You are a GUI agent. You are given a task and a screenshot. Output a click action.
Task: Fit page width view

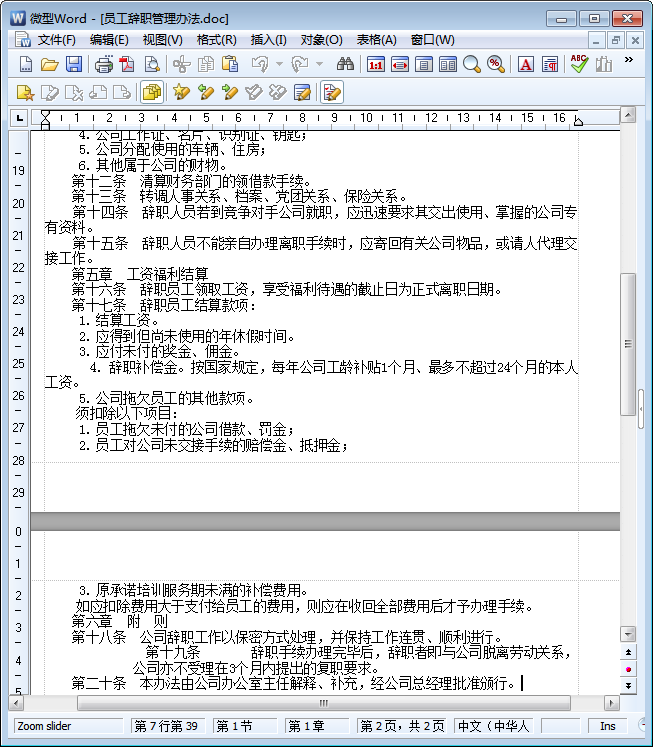click(x=400, y=64)
